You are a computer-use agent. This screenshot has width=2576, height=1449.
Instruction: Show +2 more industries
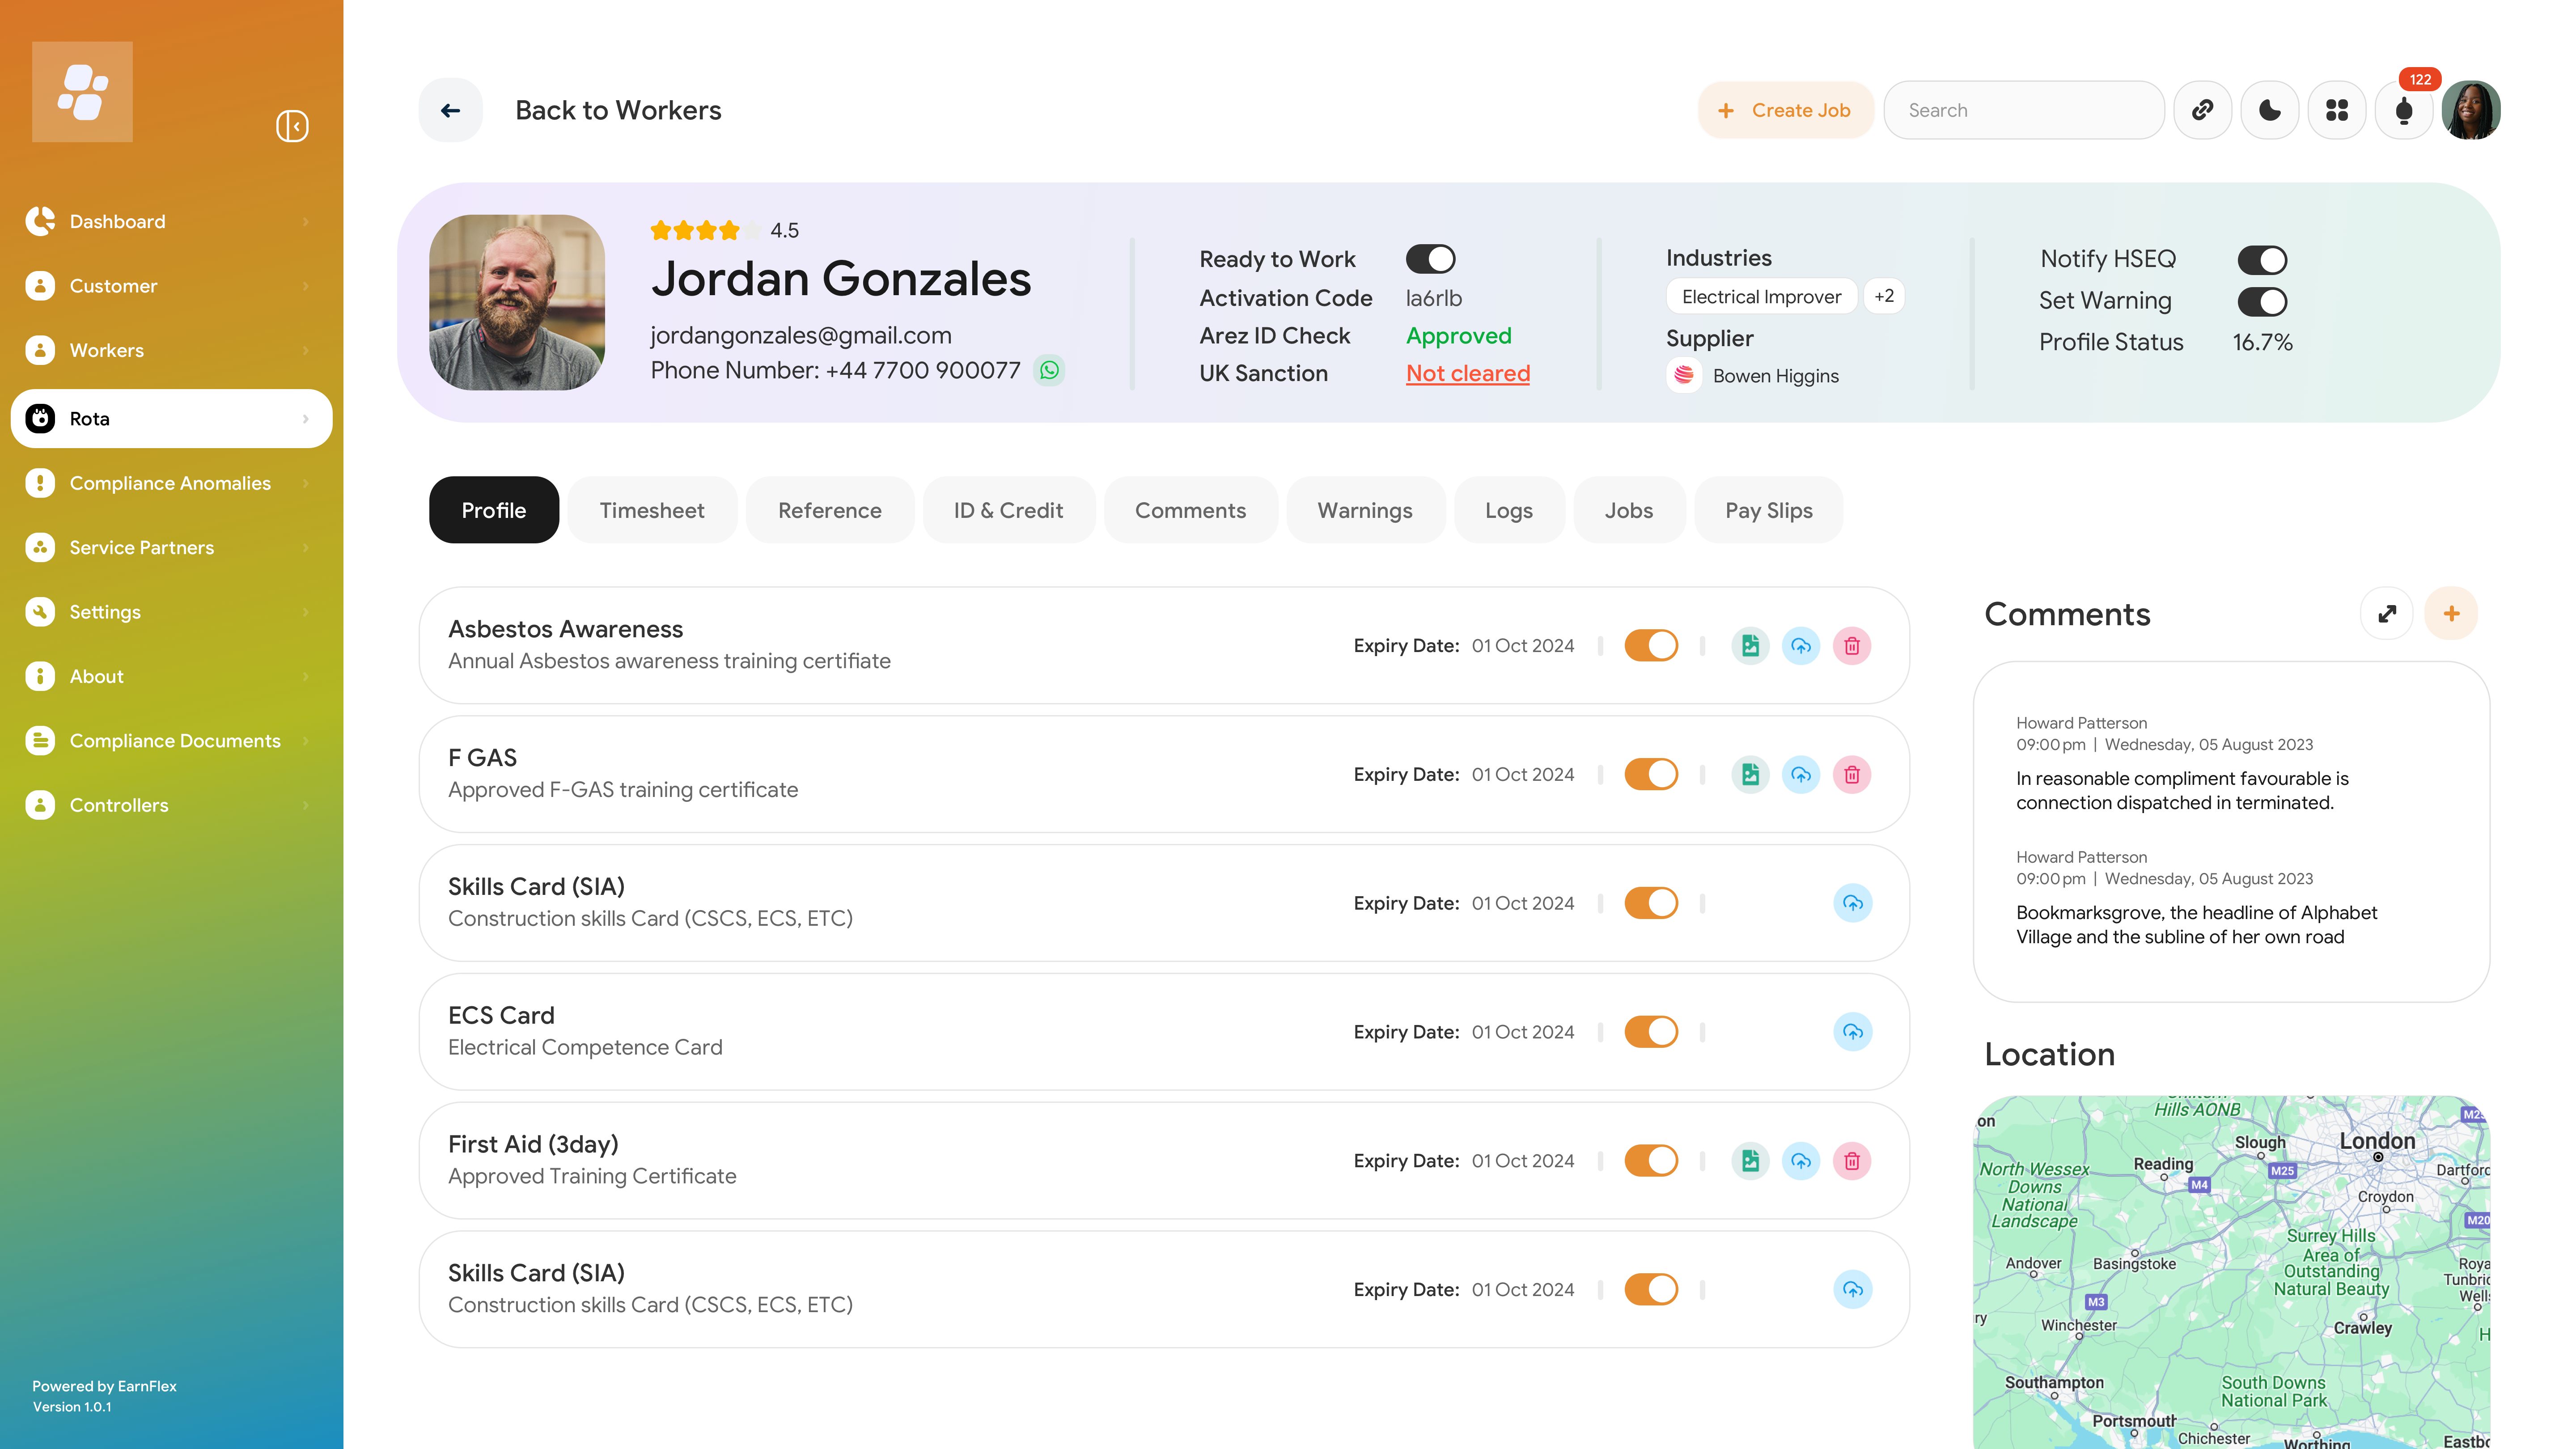tap(1884, 297)
